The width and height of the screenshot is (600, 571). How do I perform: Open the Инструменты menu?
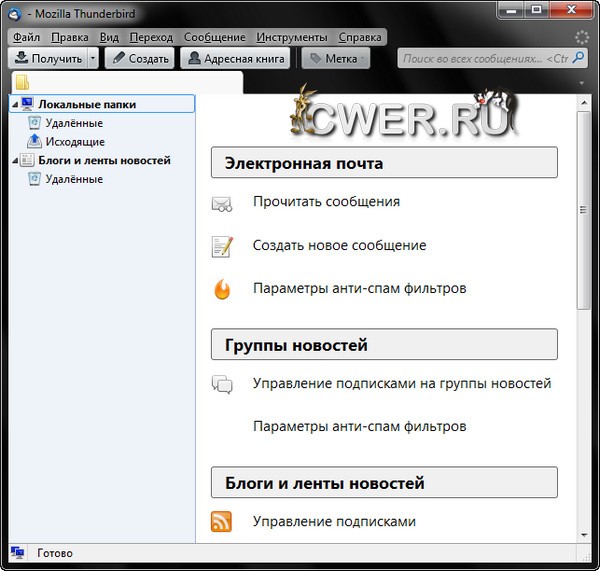pos(290,37)
